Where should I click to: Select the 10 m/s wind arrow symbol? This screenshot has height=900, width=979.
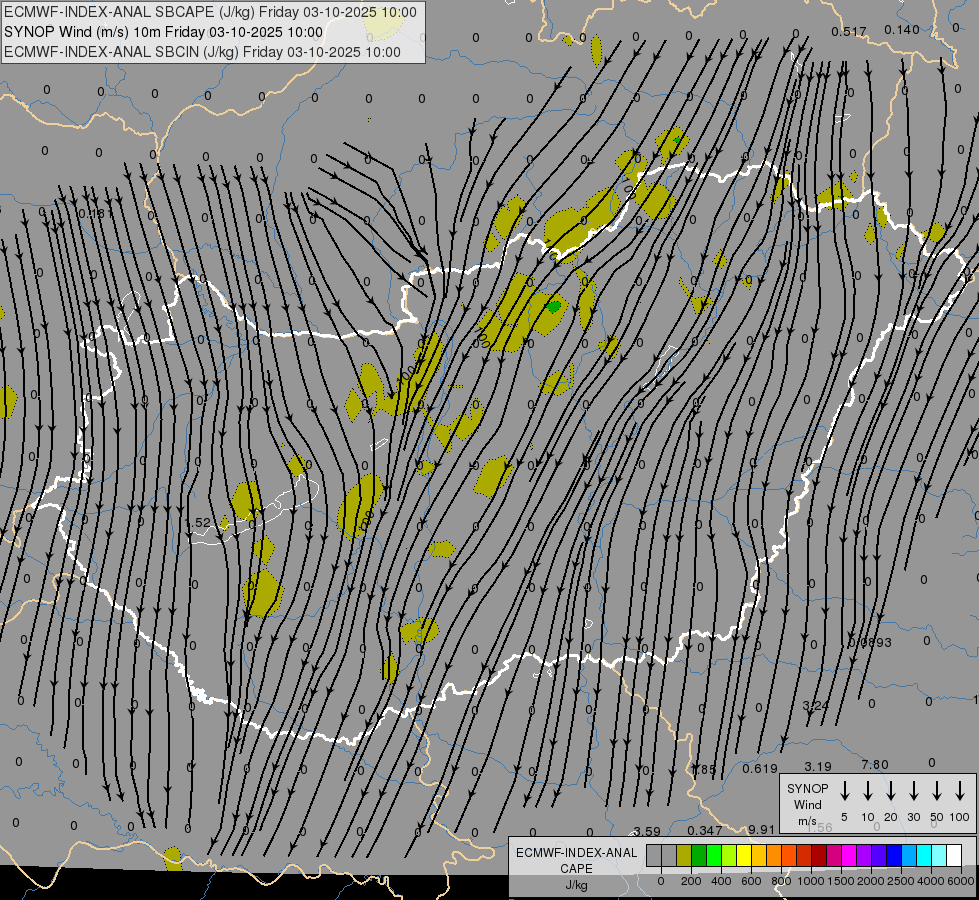(867, 791)
